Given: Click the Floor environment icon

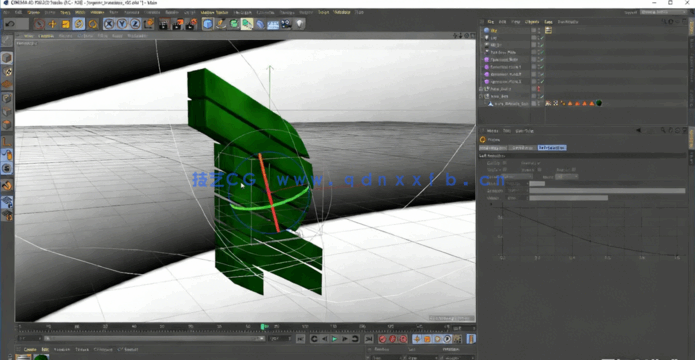Looking at the screenshot, I should (x=273, y=23).
